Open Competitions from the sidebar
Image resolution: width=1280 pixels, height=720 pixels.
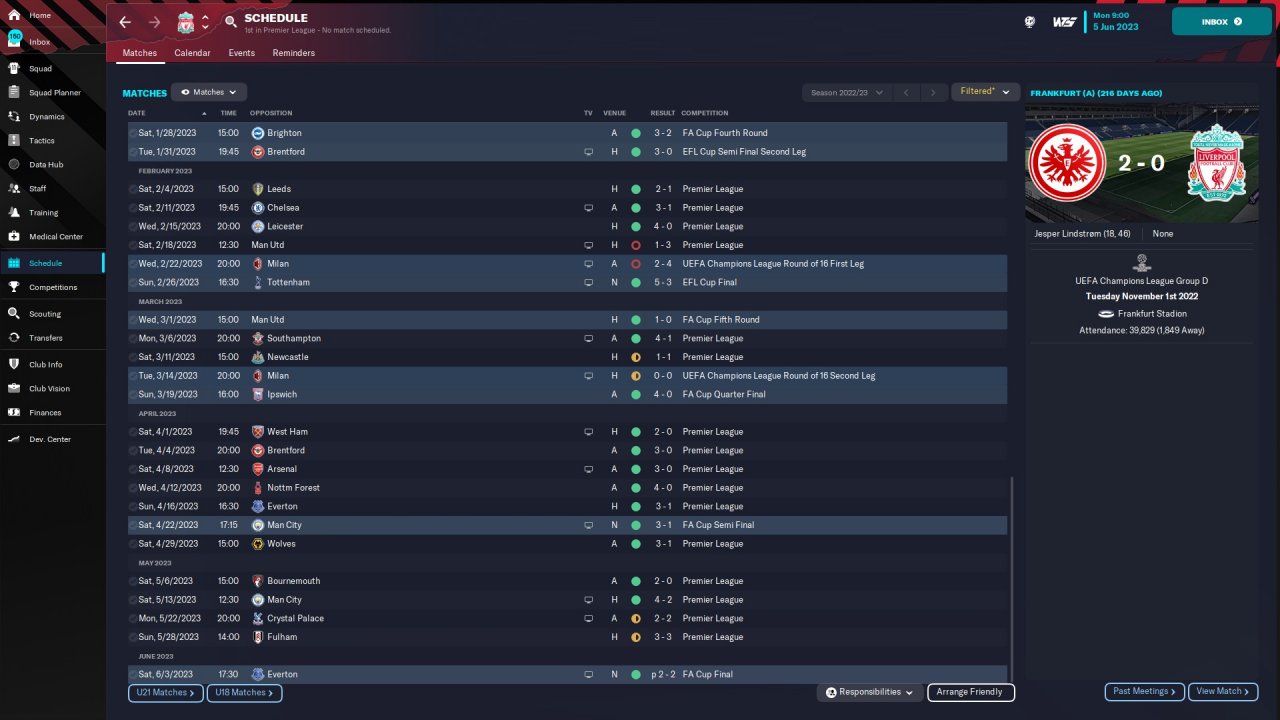53,288
